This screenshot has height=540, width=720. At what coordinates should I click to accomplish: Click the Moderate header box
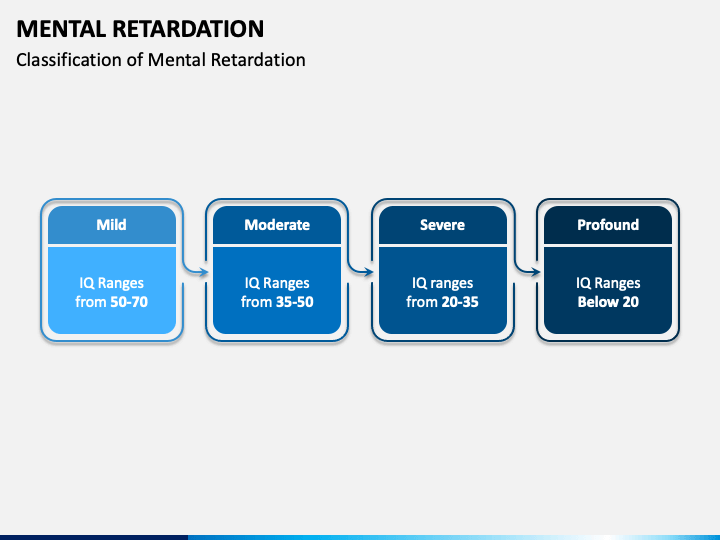[x=277, y=225]
